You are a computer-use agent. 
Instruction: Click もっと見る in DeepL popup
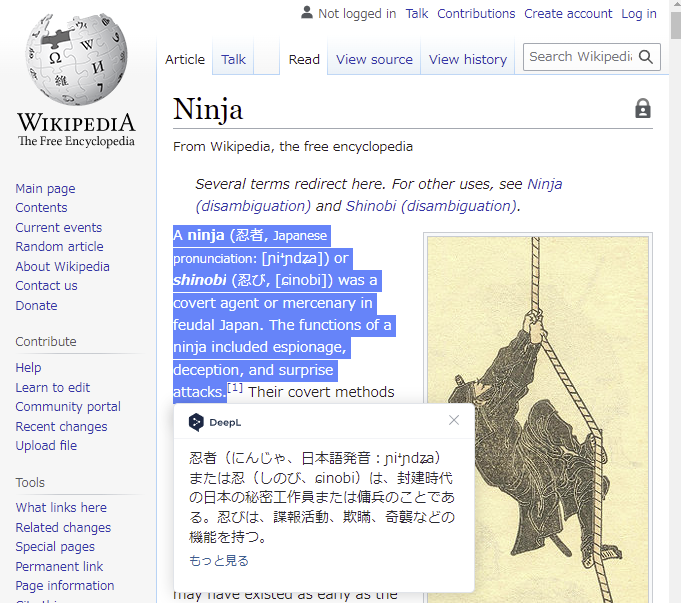click(x=219, y=560)
